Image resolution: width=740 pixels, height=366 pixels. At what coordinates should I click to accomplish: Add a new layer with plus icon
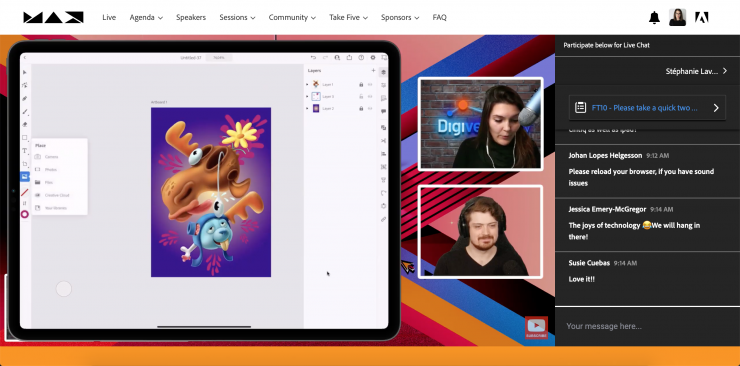click(373, 70)
